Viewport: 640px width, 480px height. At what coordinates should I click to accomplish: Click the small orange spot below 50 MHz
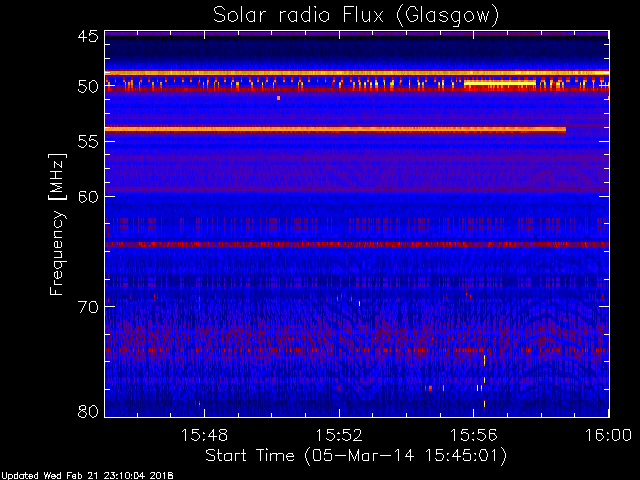[x=278, y=98]
